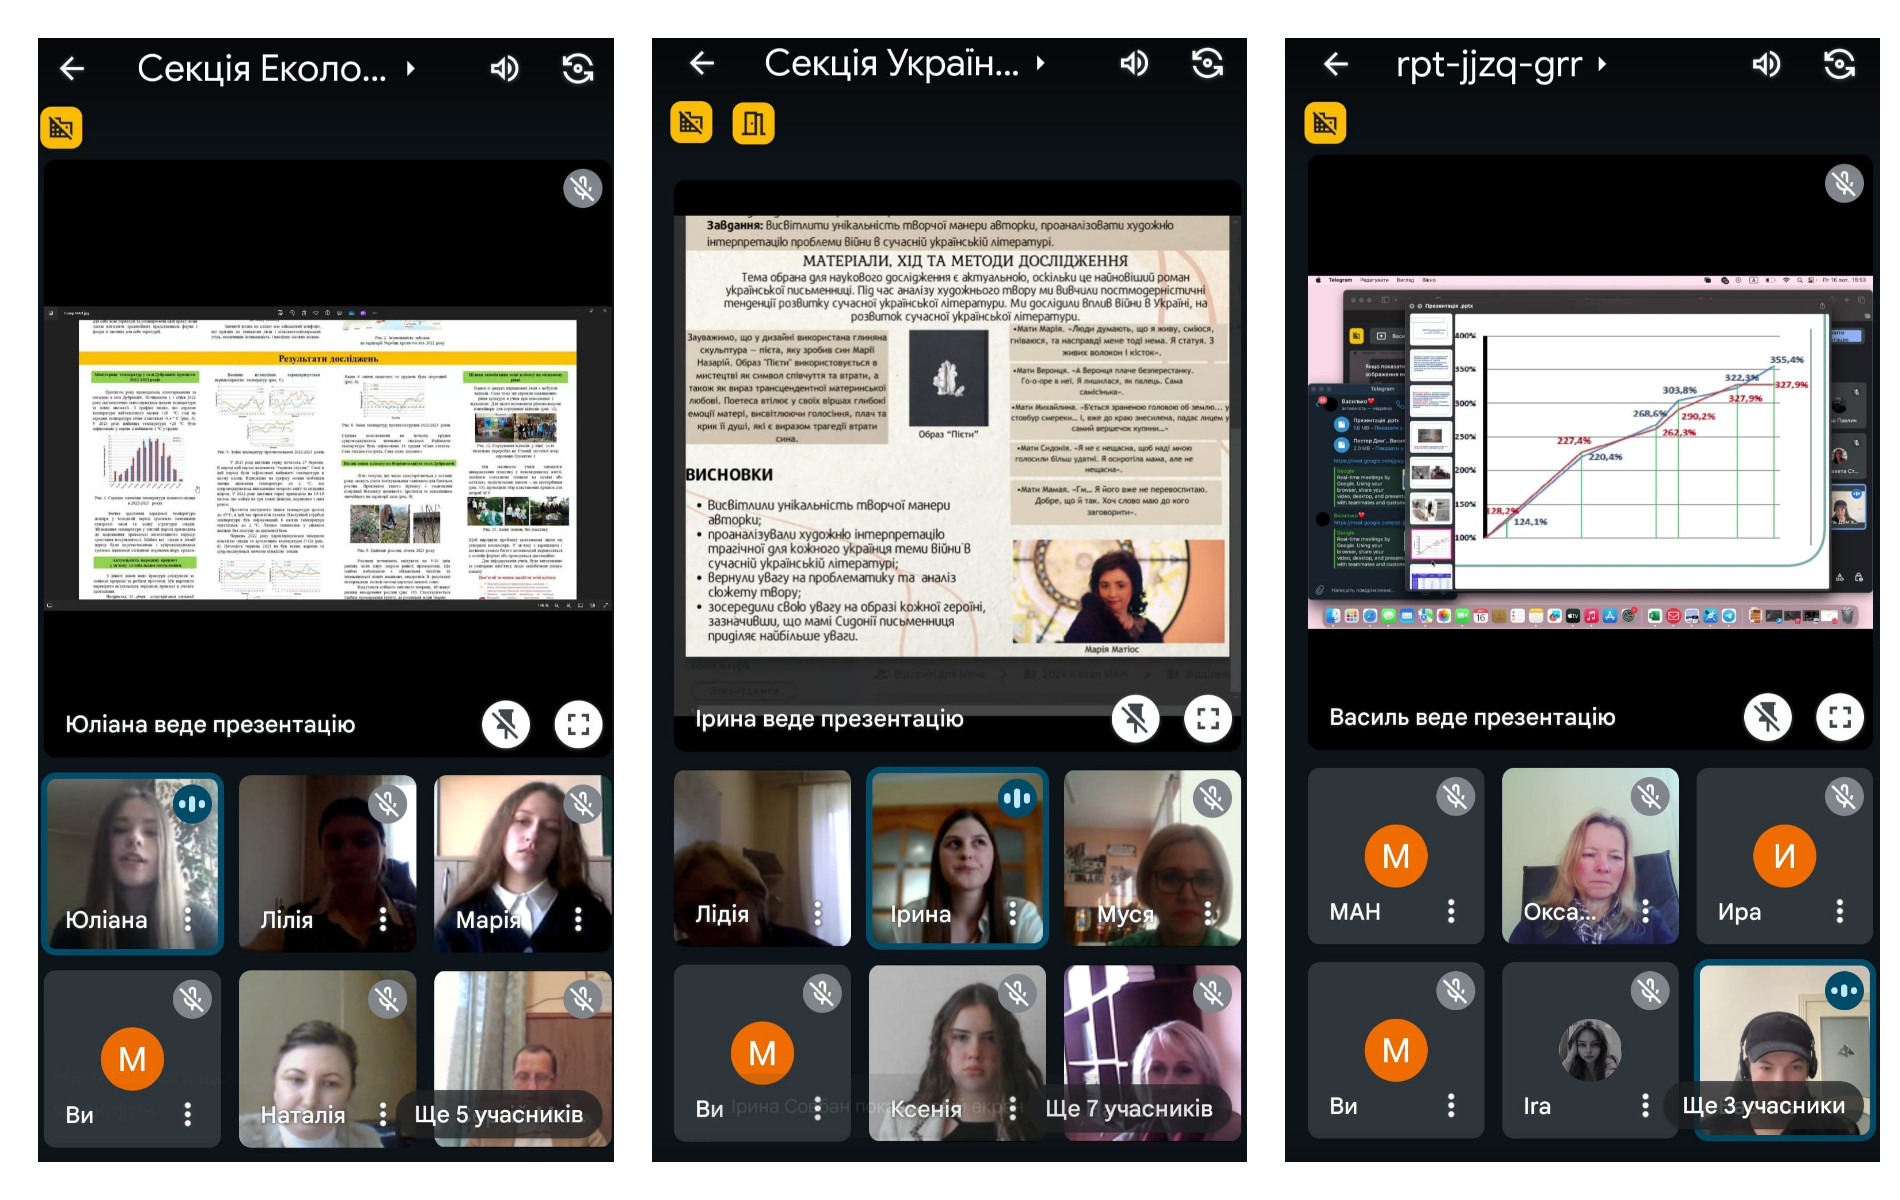Open options for your tile in rpt-jjzq-grr
The height and width of the screenshot is (1200, 1900).
click(1451, 1105)
